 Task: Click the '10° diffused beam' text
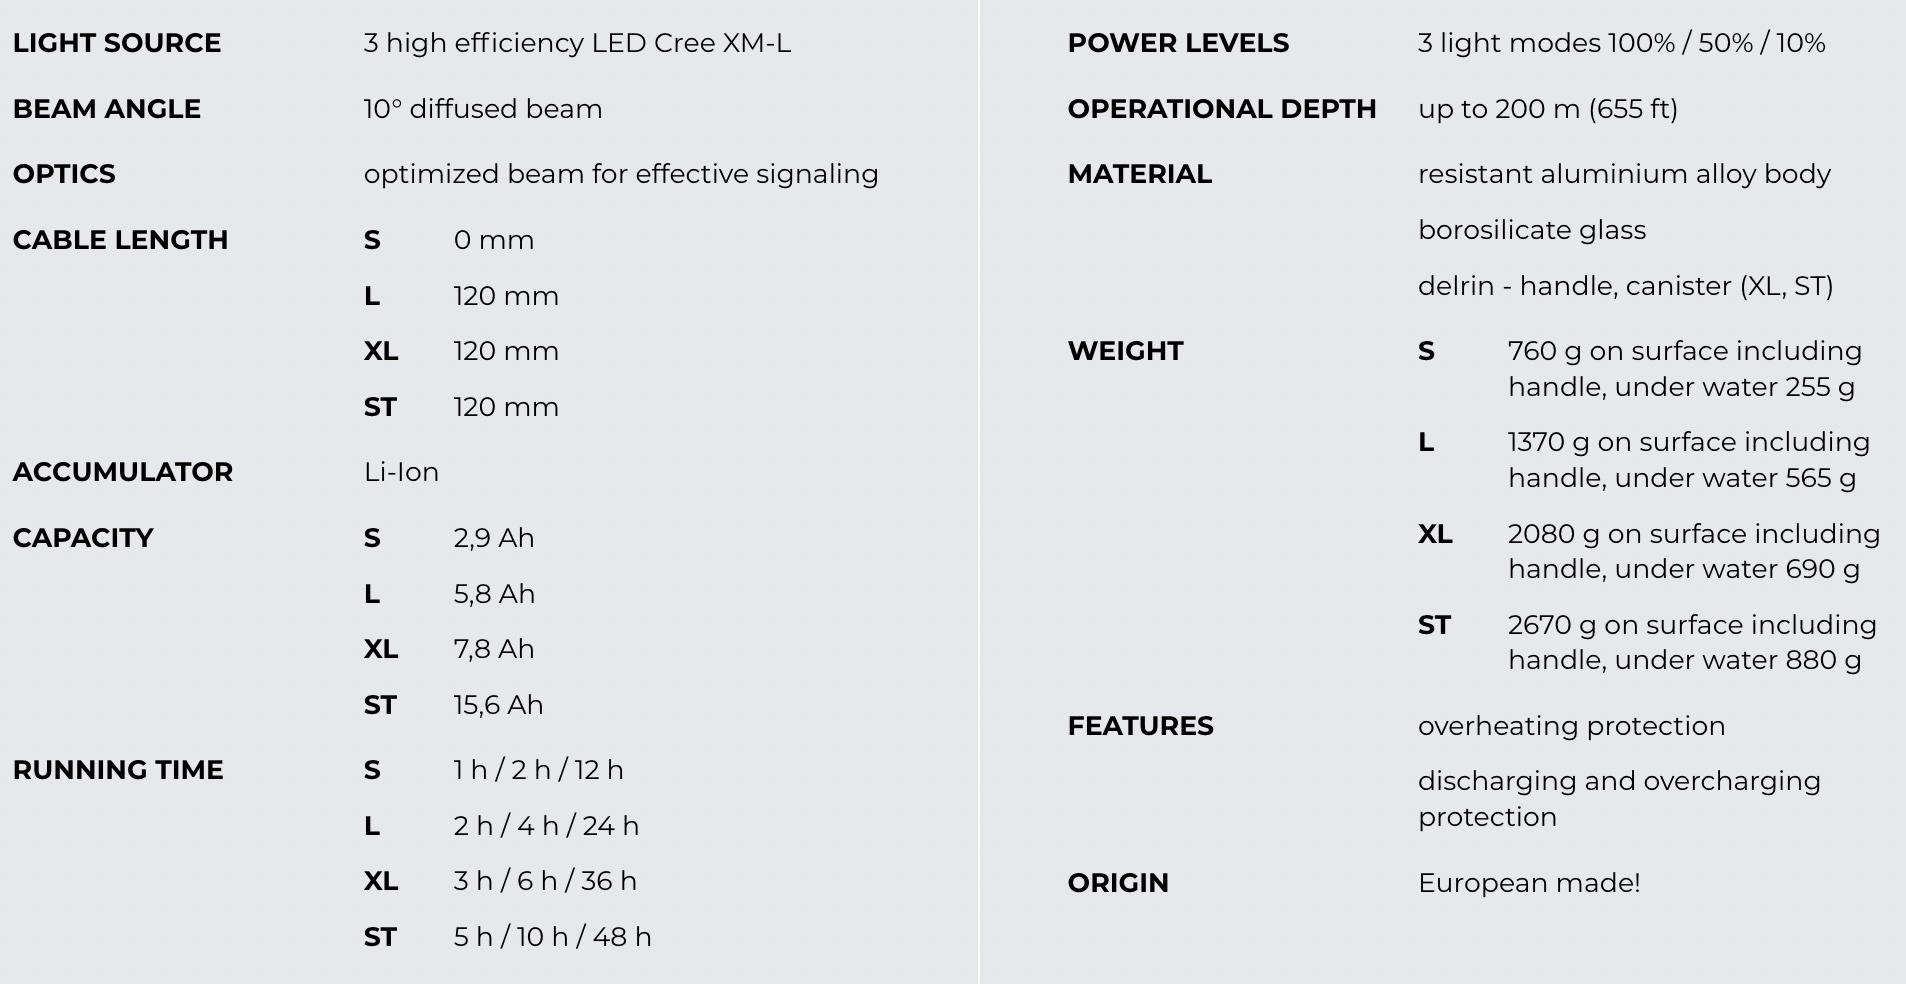coord(483,109)
